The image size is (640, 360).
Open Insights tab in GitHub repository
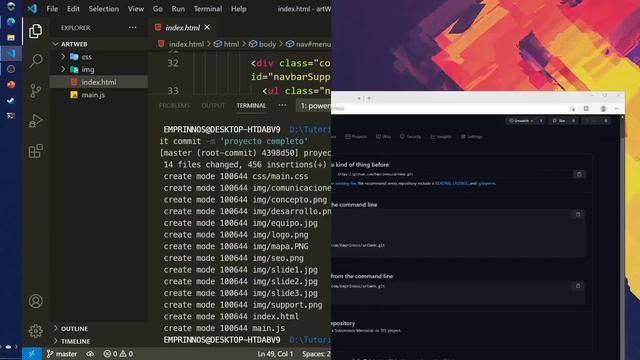441,137
